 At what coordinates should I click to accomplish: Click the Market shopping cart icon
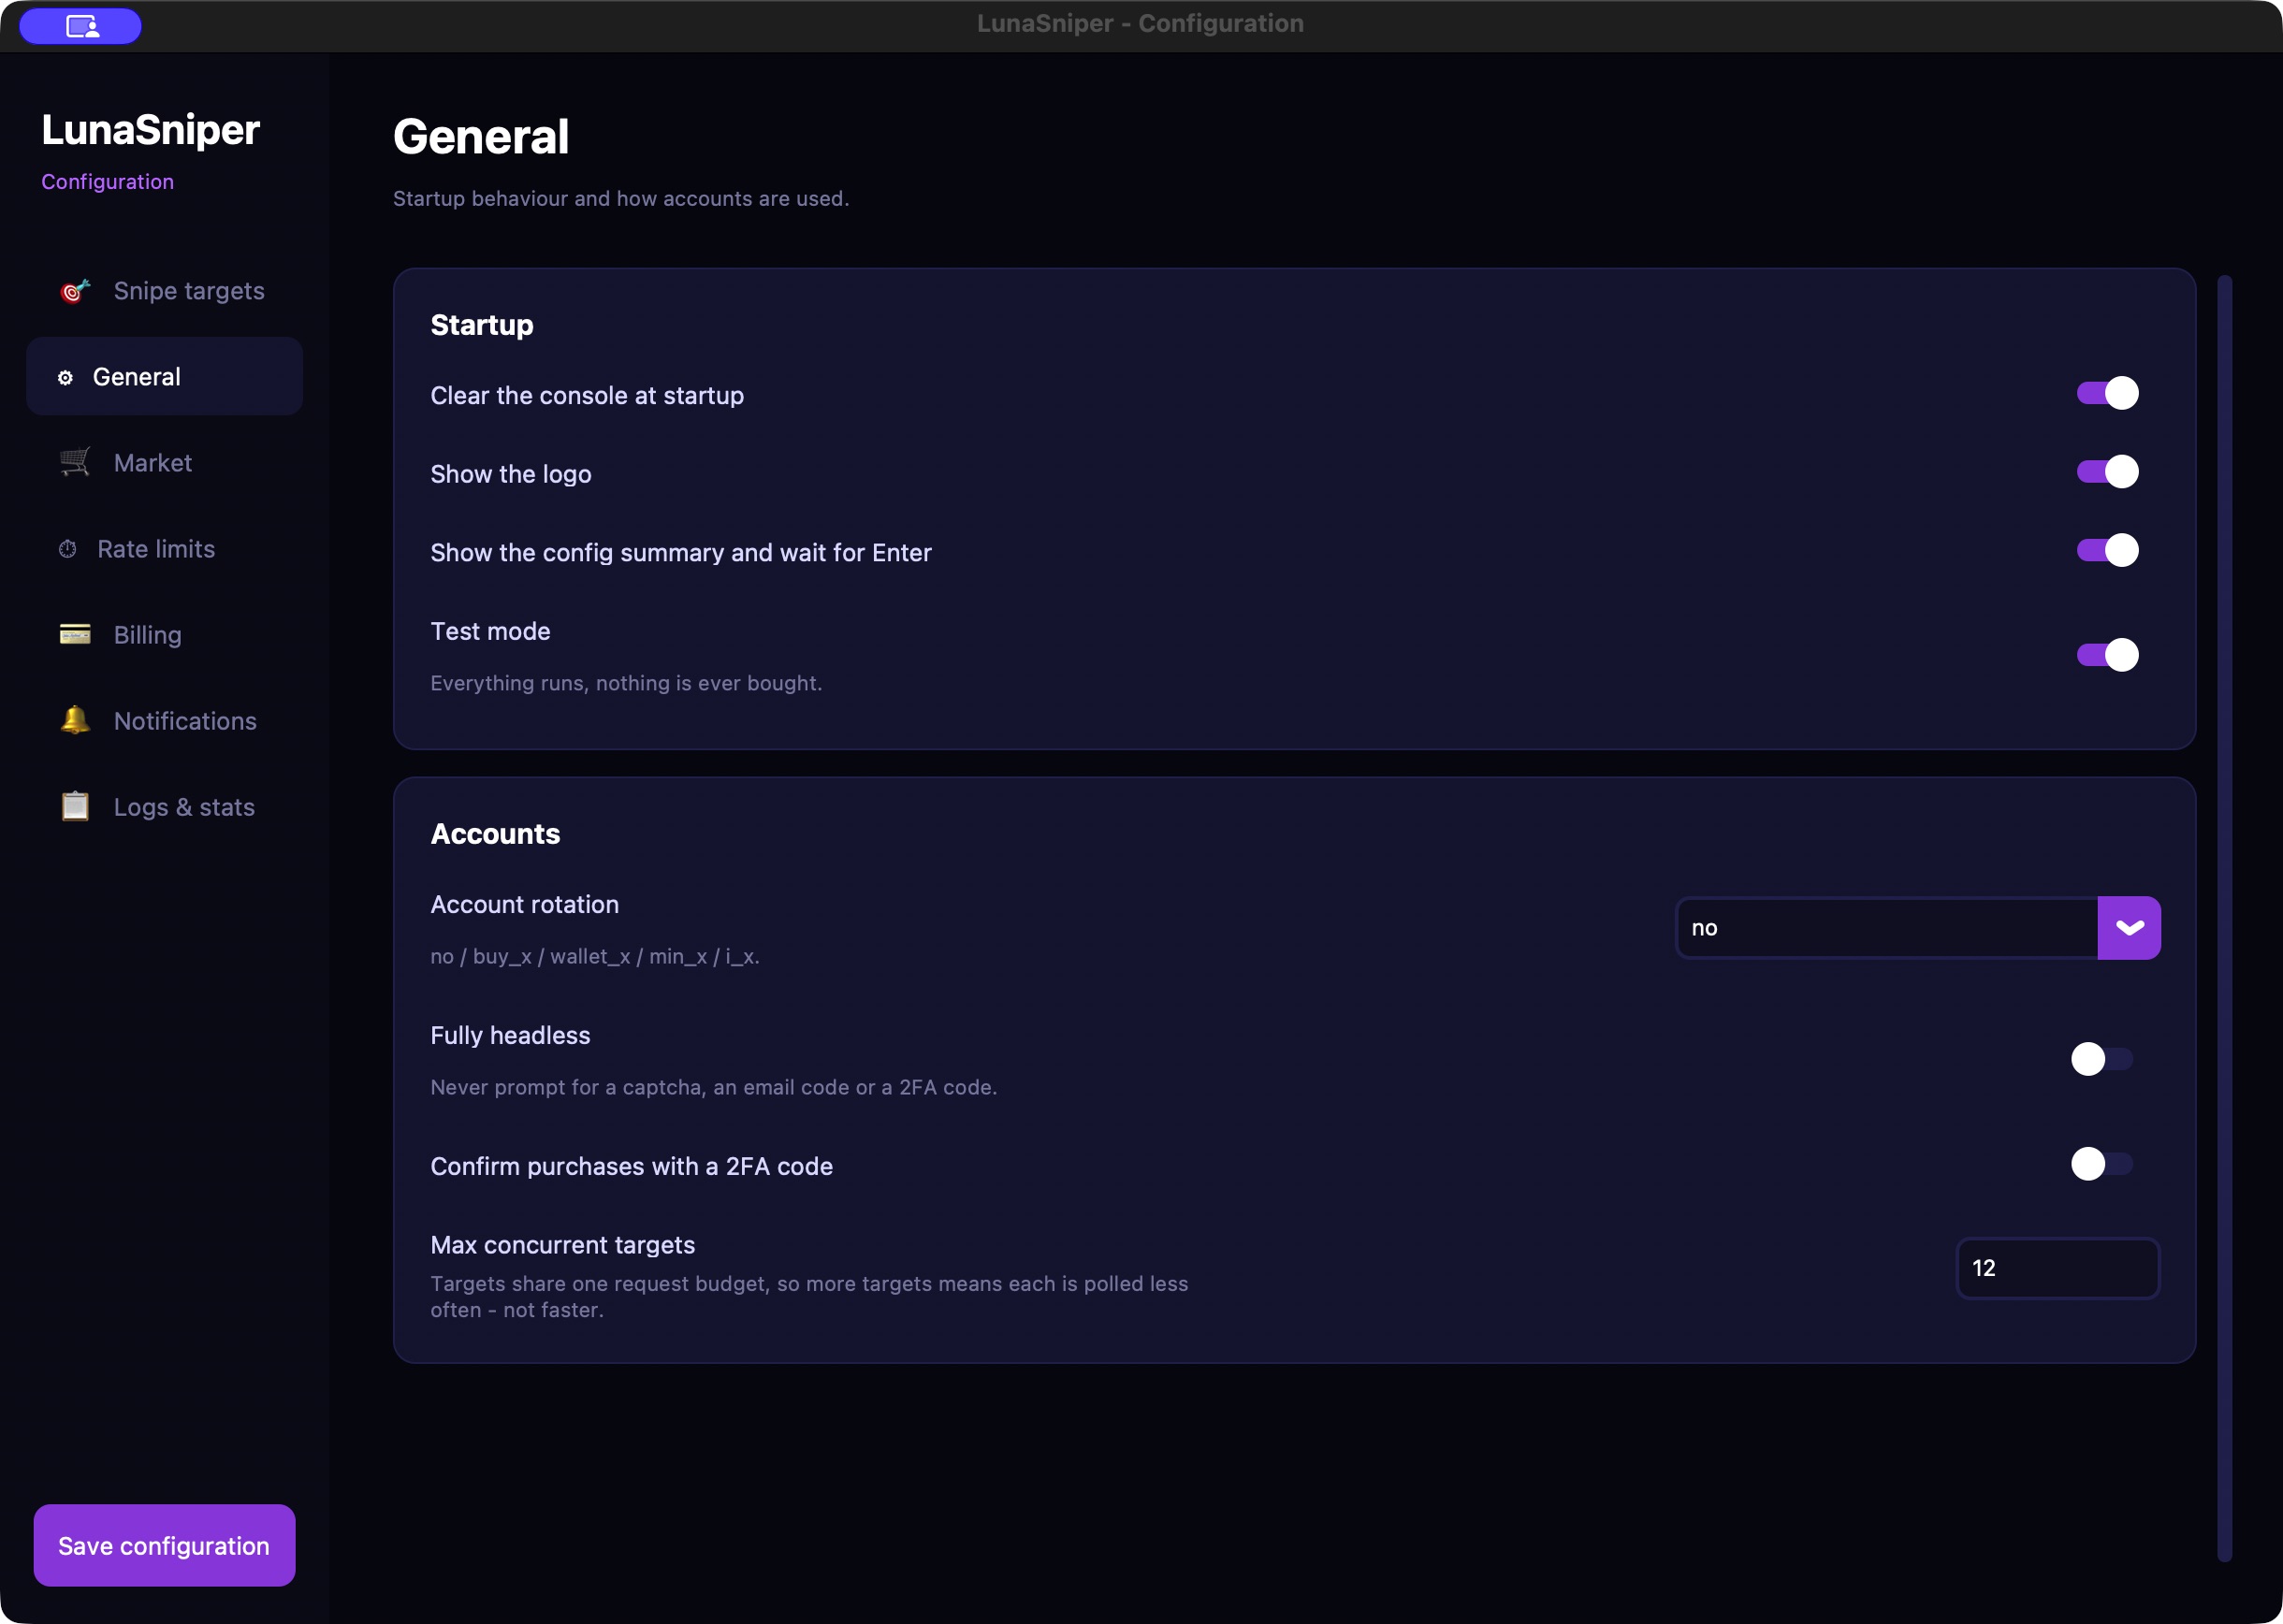tap(75, 463)
